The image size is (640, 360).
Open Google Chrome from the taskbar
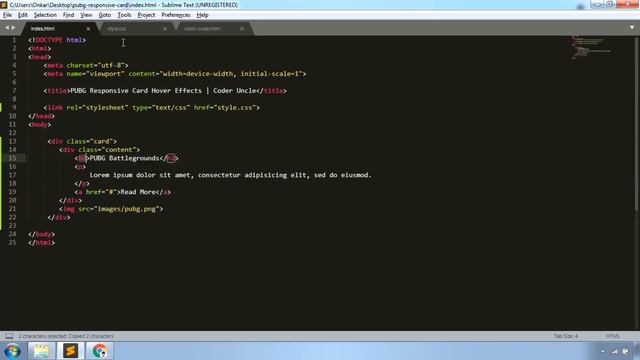[x=99, y=351]
